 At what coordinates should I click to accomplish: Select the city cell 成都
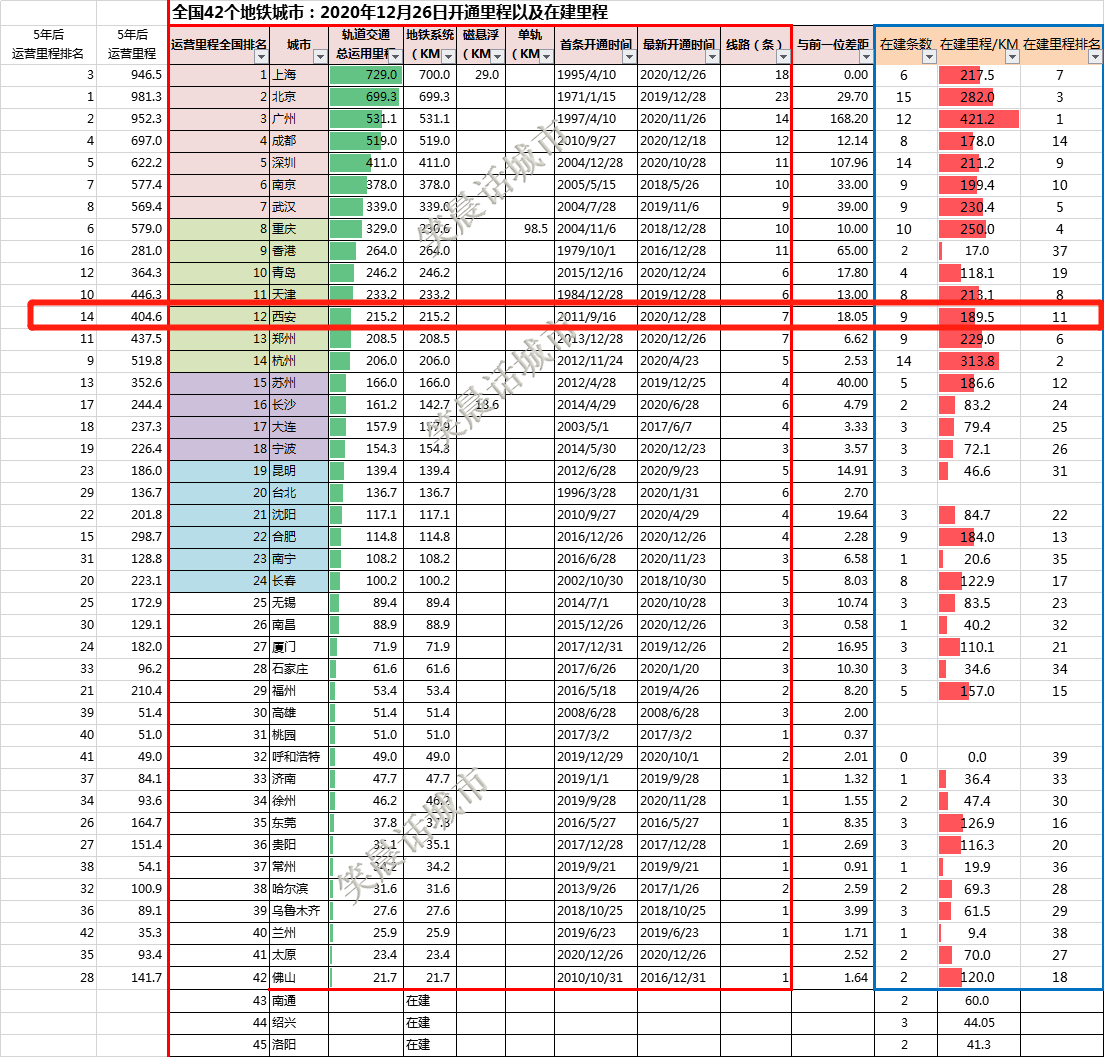(x=299, y=141)
